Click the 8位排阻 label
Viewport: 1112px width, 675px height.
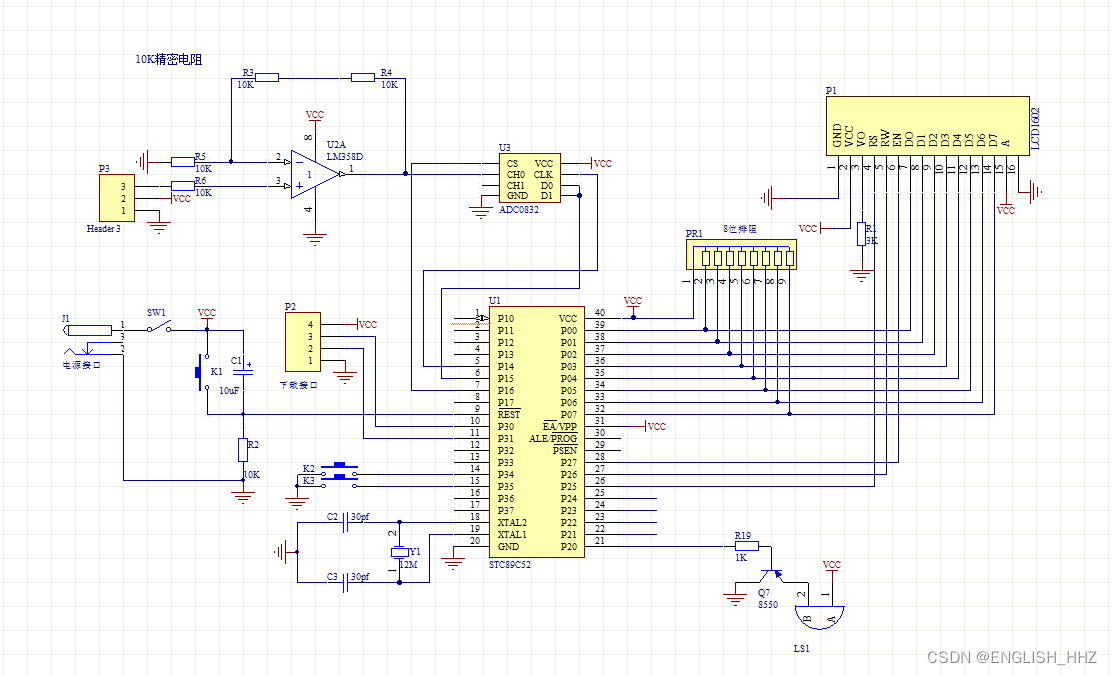click(x=740, y=229)
